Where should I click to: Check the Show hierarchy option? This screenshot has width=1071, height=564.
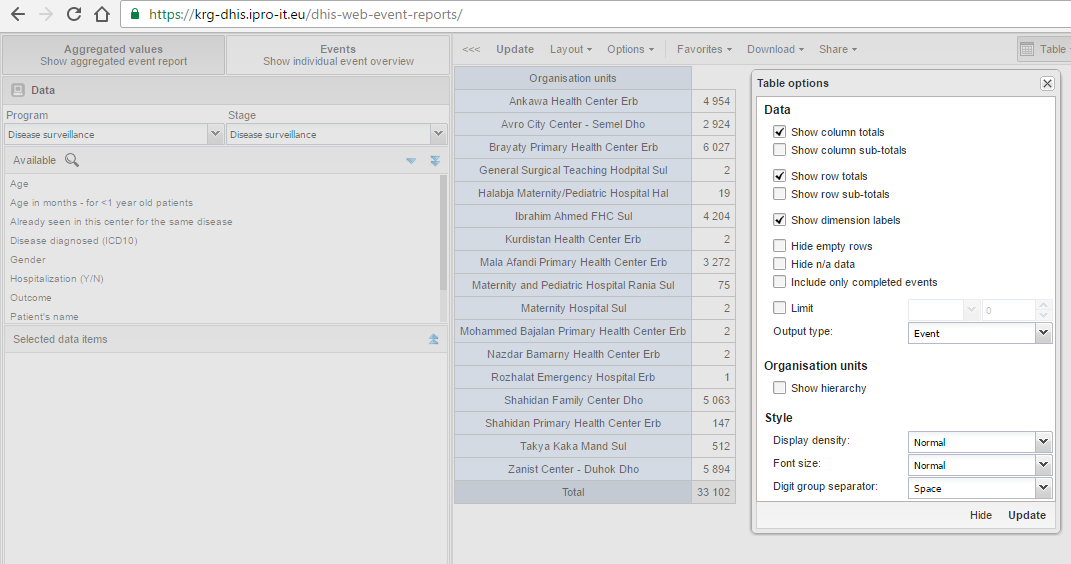point(780,388)
